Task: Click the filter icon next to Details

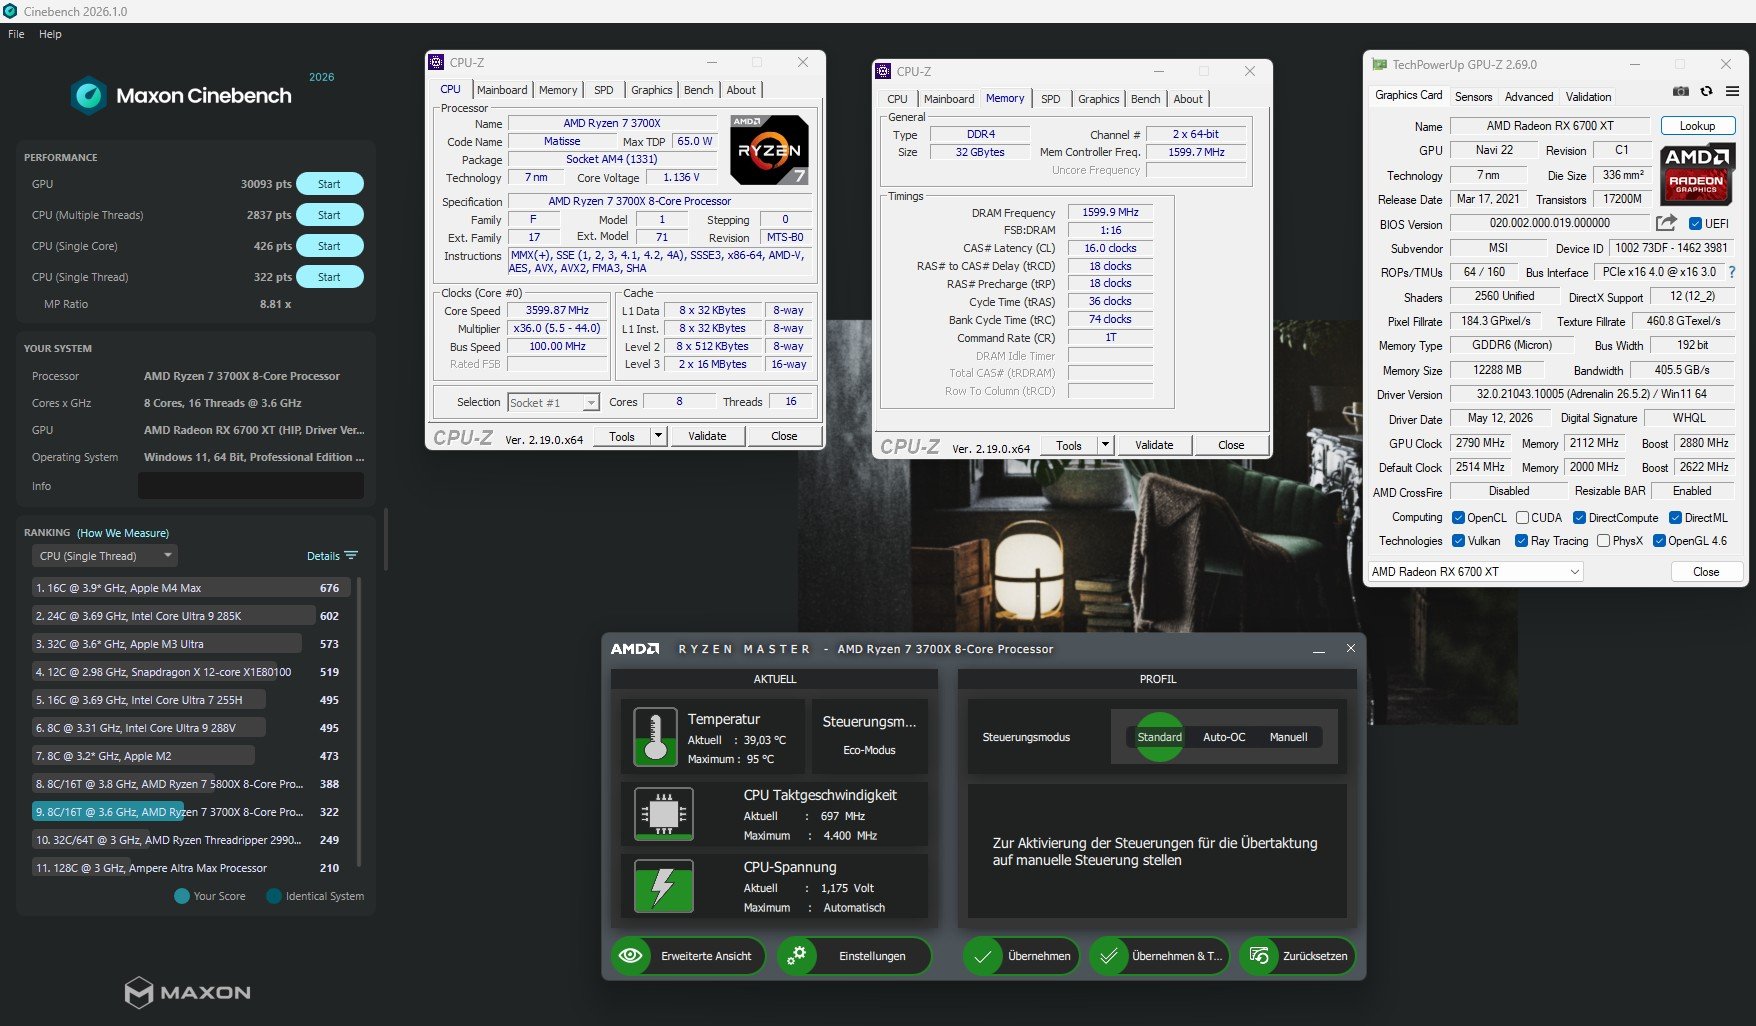Action: pos(351,556)
